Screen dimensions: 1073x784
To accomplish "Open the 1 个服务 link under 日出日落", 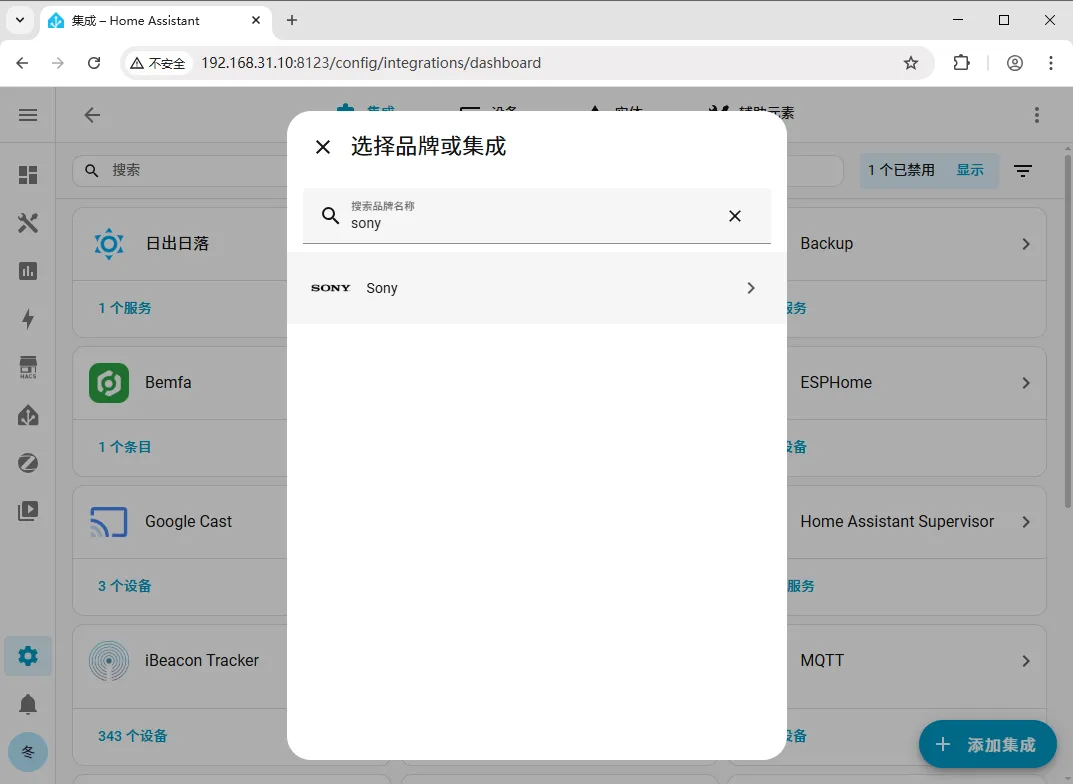I will [x=125, y=308].
